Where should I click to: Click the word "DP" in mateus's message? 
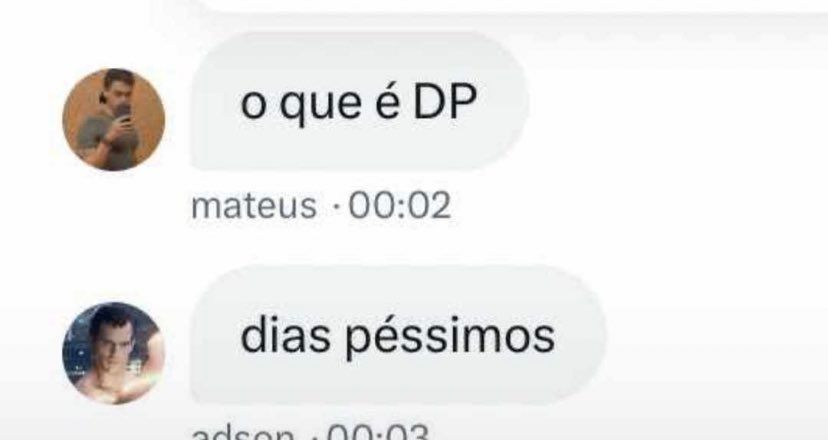445,101
